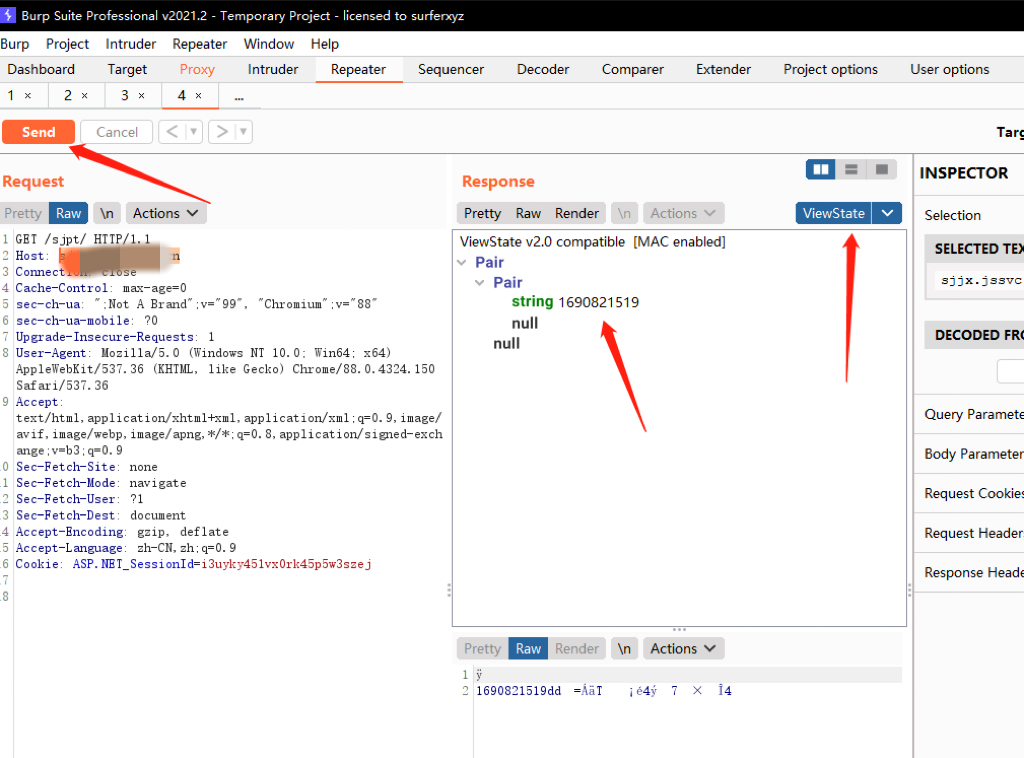Open the Window menu
Image resolution: width=1024 pixels, height=758 pixels.
tap(269, 44)
